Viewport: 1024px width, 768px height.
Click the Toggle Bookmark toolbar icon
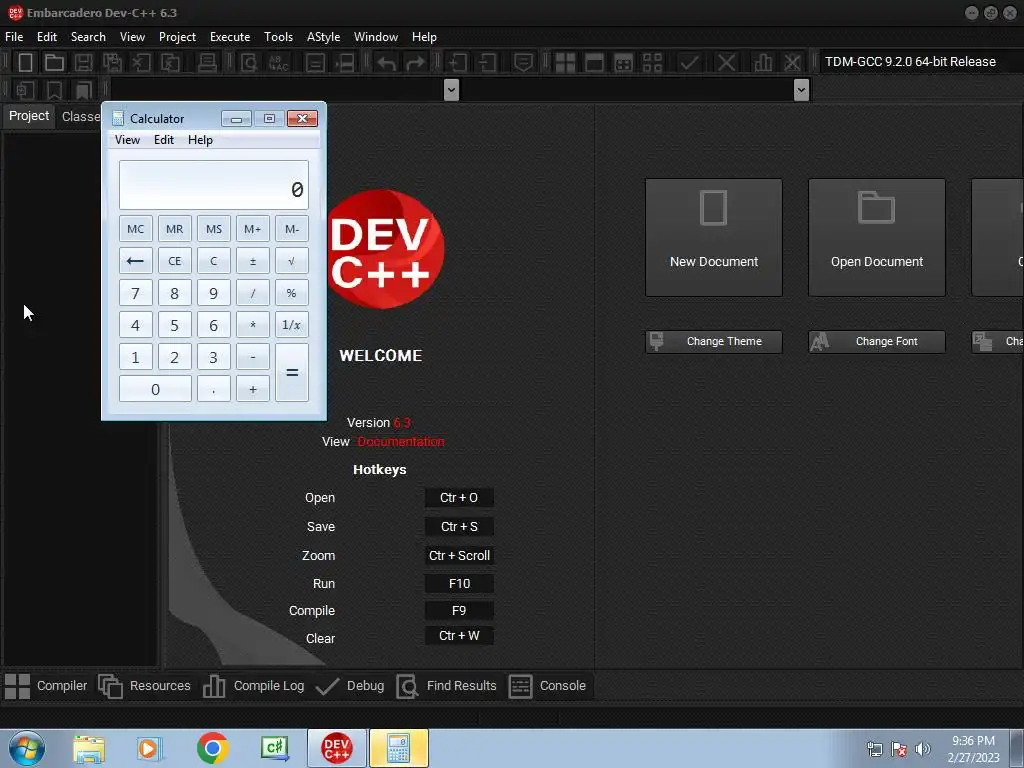coord(54,90)
